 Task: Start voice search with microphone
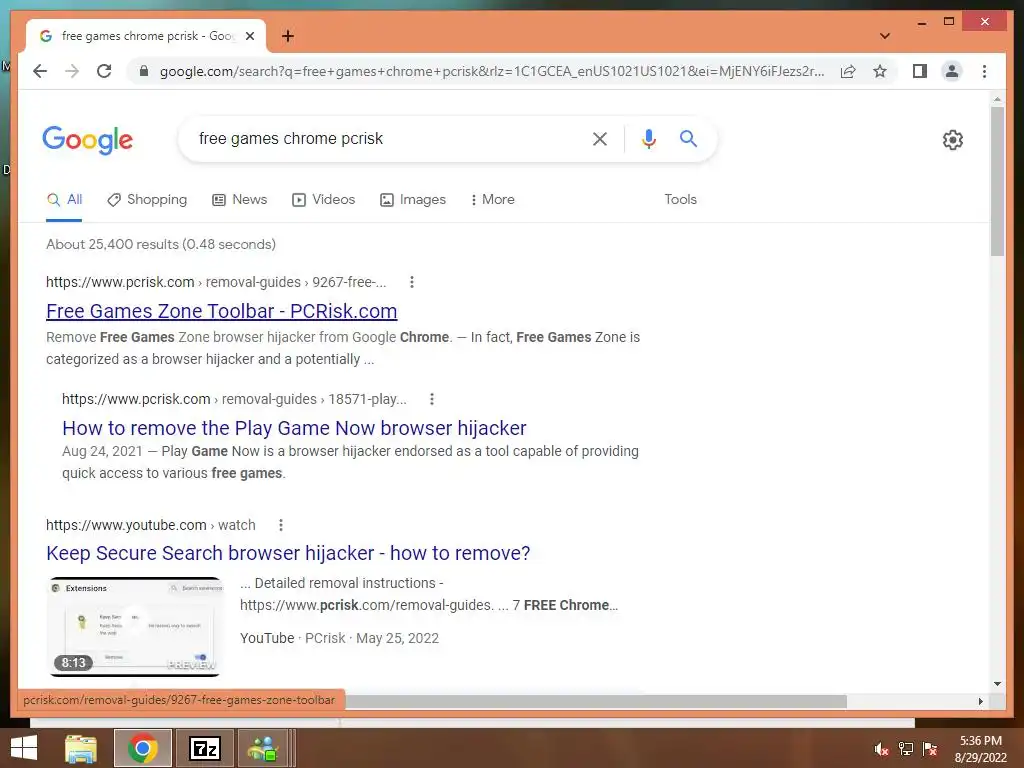click(648, 138)
